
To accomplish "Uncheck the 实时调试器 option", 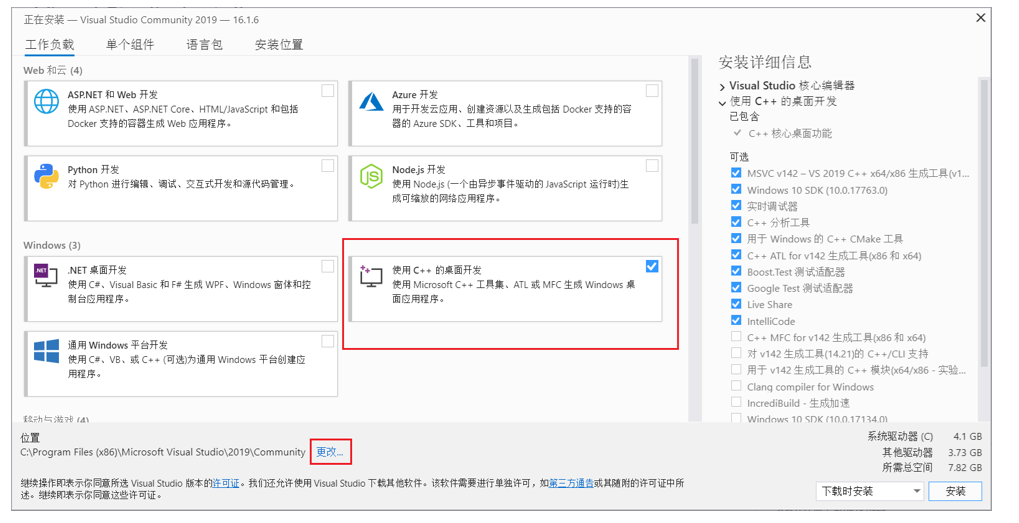I will coord(736,205).
